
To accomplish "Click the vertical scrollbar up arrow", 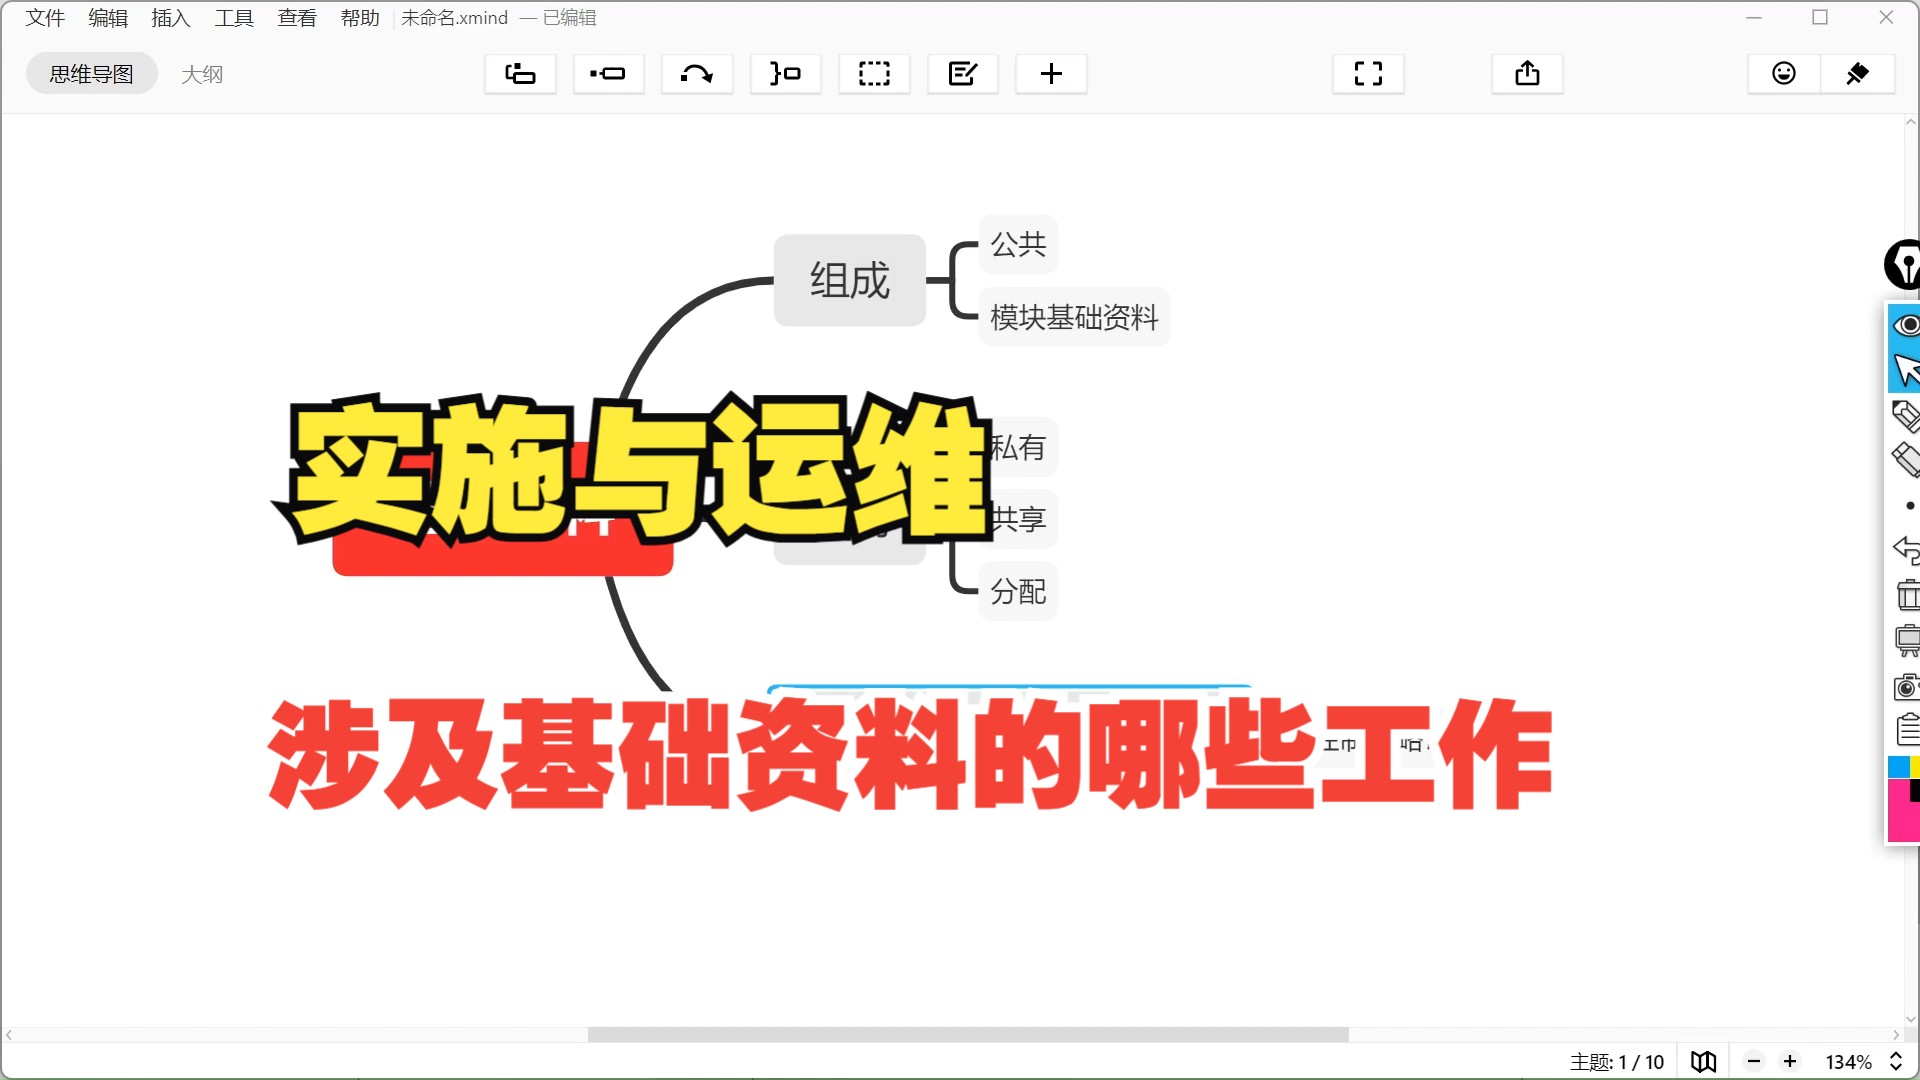I will coord(1911,122).
